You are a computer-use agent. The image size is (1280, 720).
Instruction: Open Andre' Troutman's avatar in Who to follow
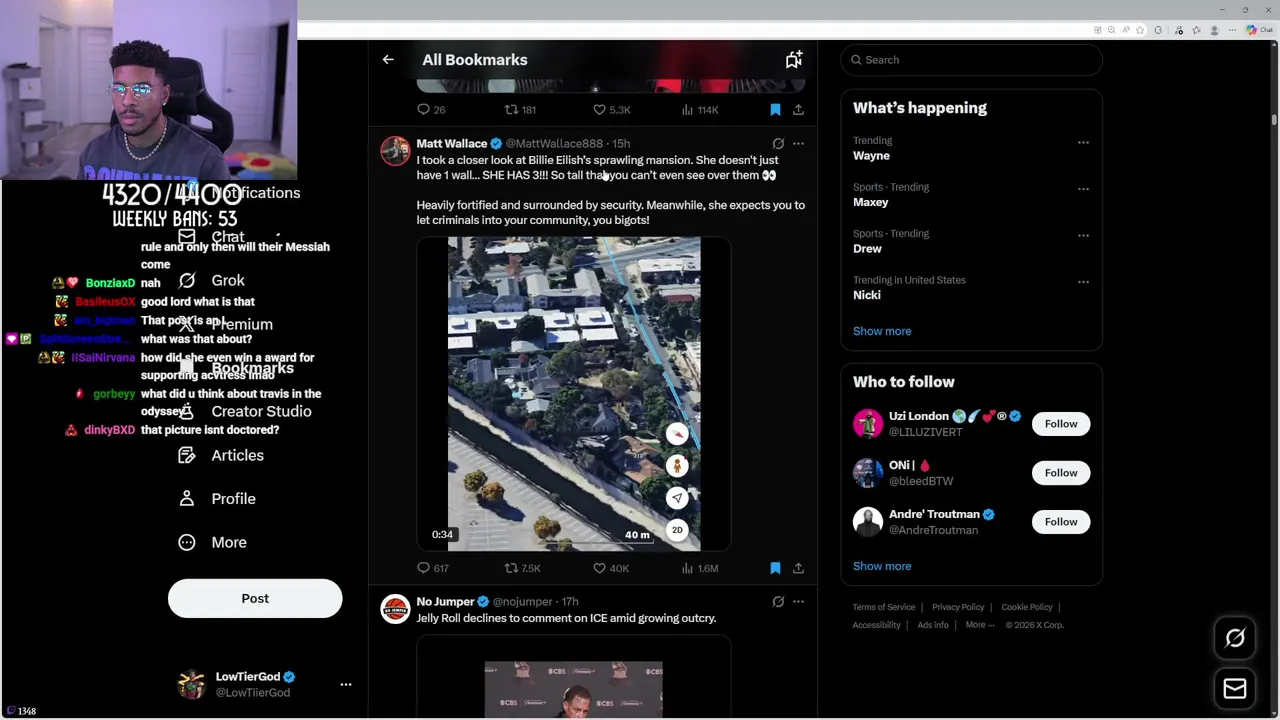(x=868, y=522)
